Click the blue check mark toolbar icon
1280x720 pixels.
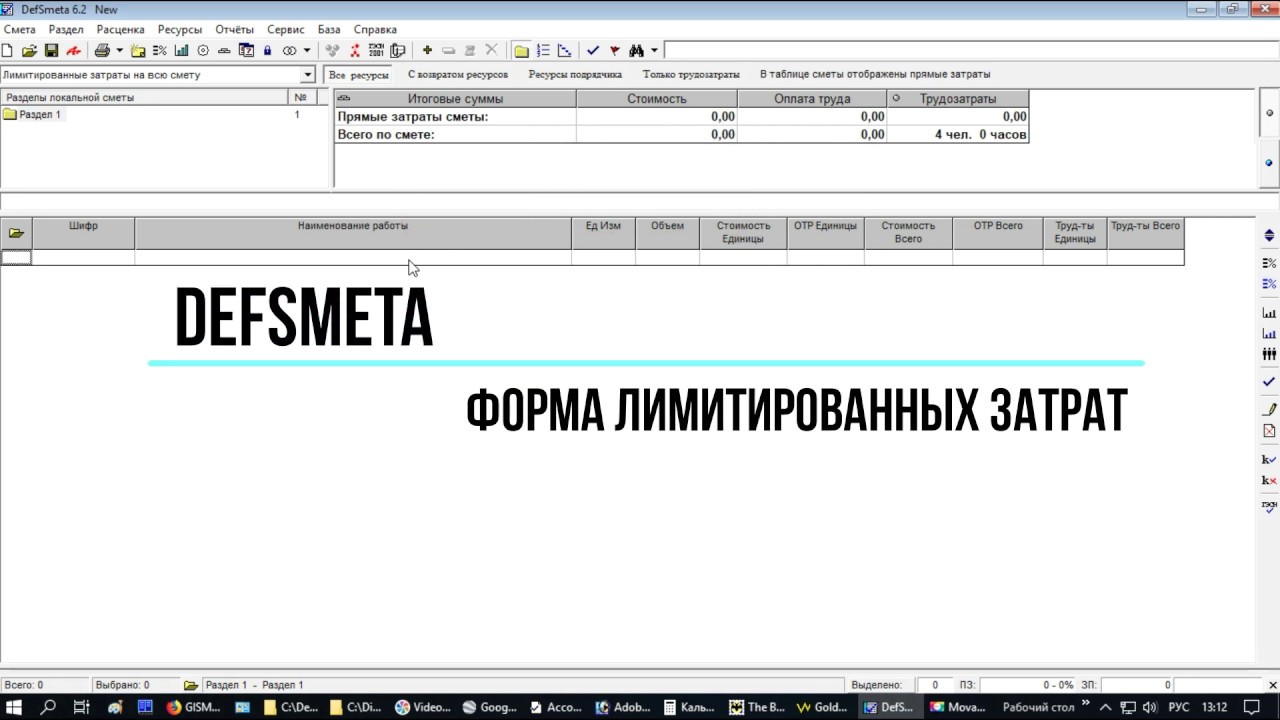(x=593, y=50)
